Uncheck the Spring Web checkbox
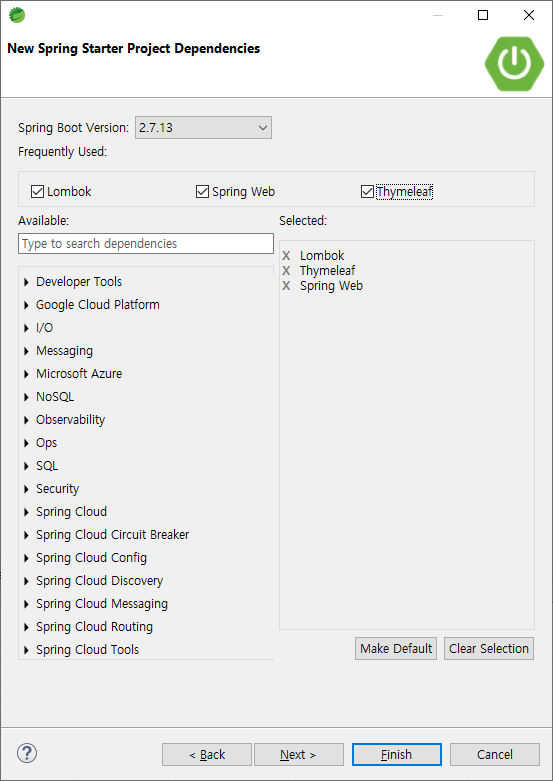Viewport: 553px width, 781px height. (x=202, y=191)
